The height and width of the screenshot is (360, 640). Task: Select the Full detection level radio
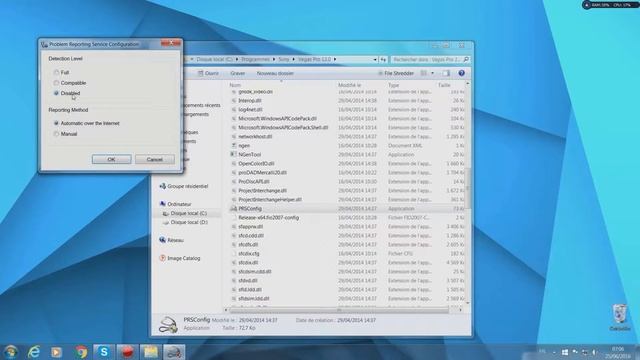[x=56, y=72]
